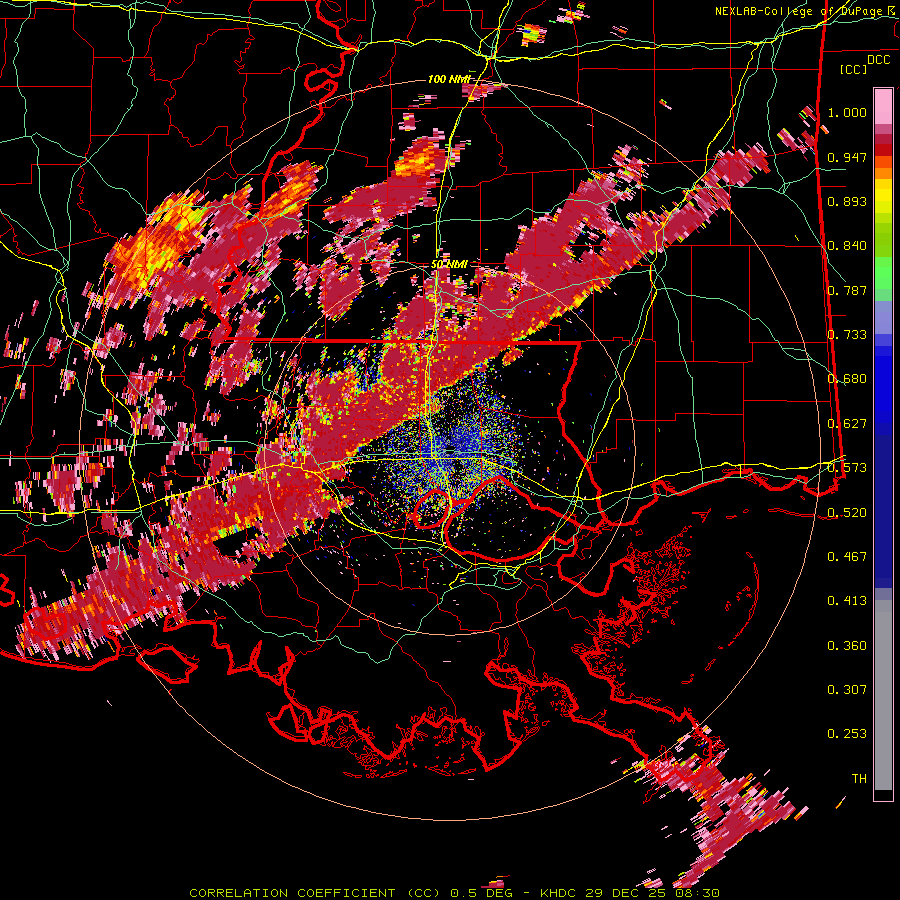Screen dimensions: 900x900
Task: Click the 0.733 scale value
Action: pos(847,335)
